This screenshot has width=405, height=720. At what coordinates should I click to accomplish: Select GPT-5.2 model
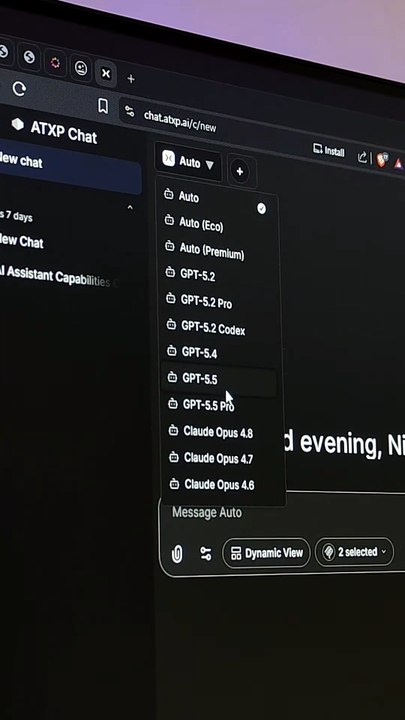(x=217, y=274)
